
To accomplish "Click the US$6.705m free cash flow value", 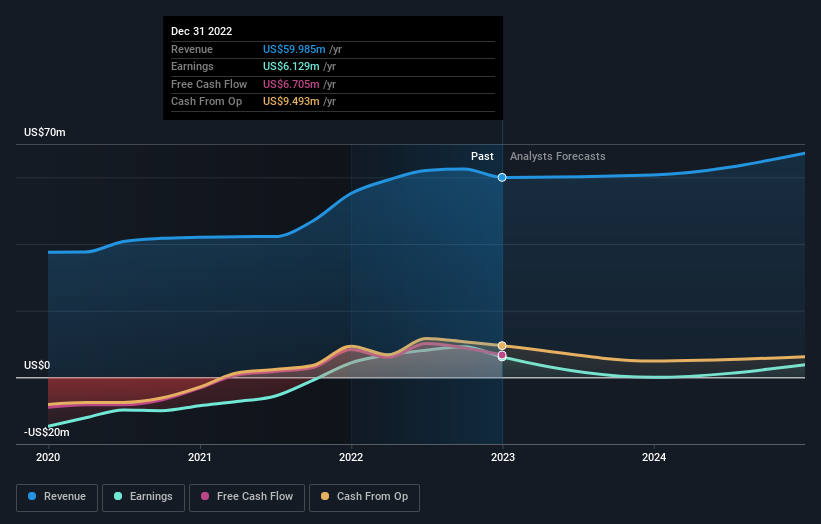I will pyautogui.click(x=291, y=84).
